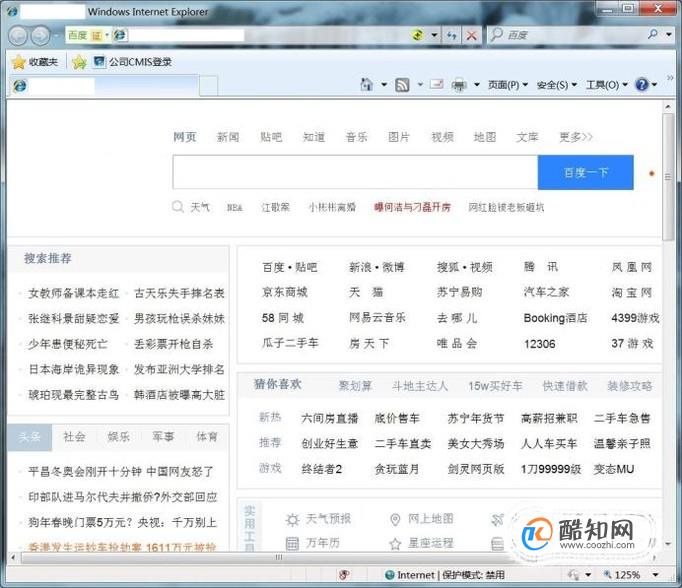Click hot search 江歌案

pyautogui.click(x=275, y=207)
